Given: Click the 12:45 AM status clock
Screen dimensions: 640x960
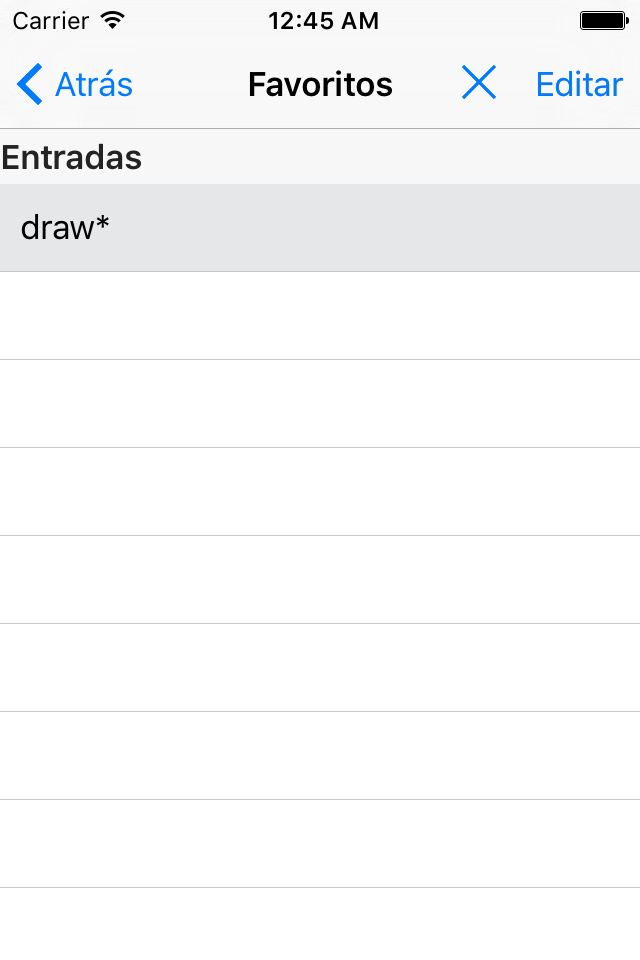Looking at the screenshot, I should (323, 21).
